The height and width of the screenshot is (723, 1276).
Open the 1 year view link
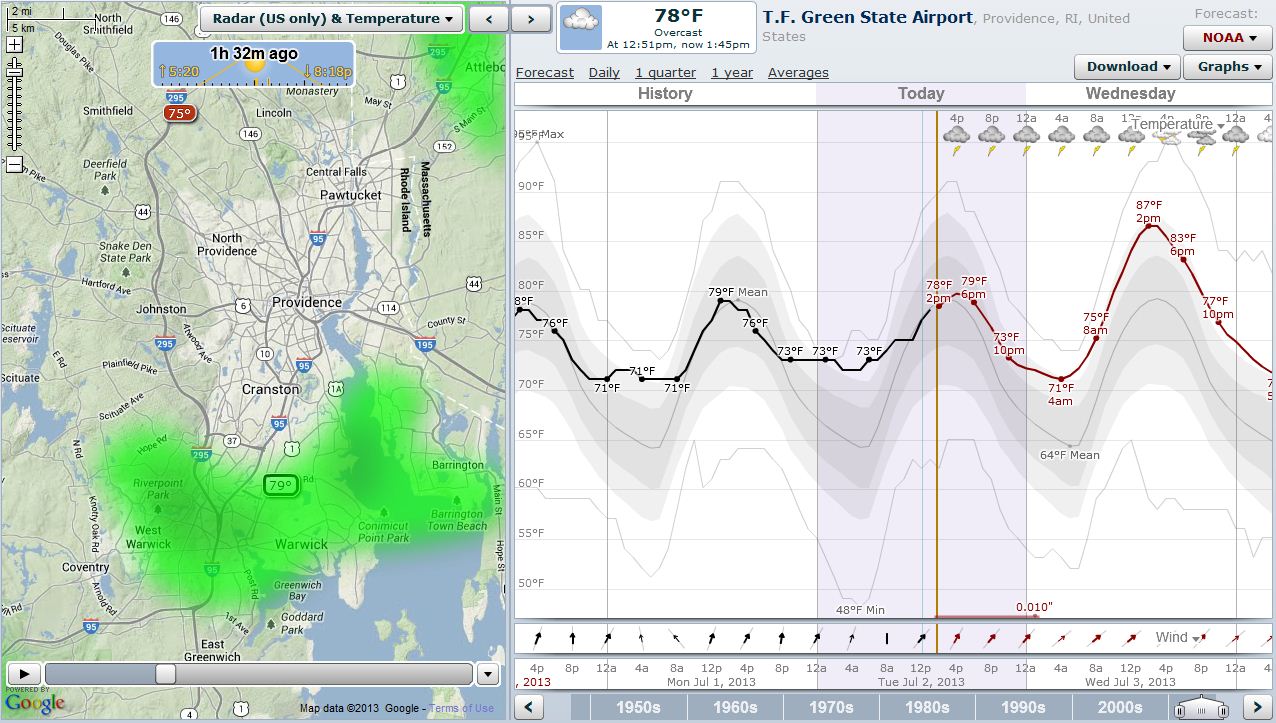tap(732, 72)
